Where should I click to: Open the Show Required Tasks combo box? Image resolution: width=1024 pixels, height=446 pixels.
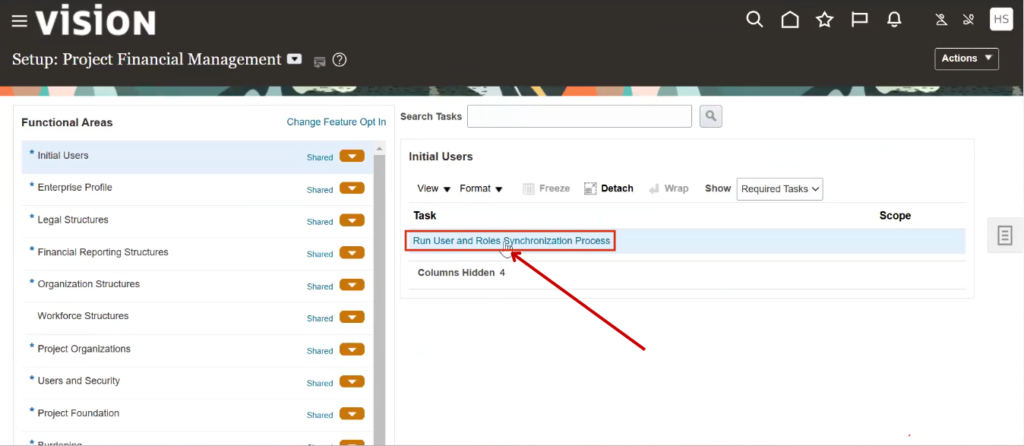coord(779,188)
